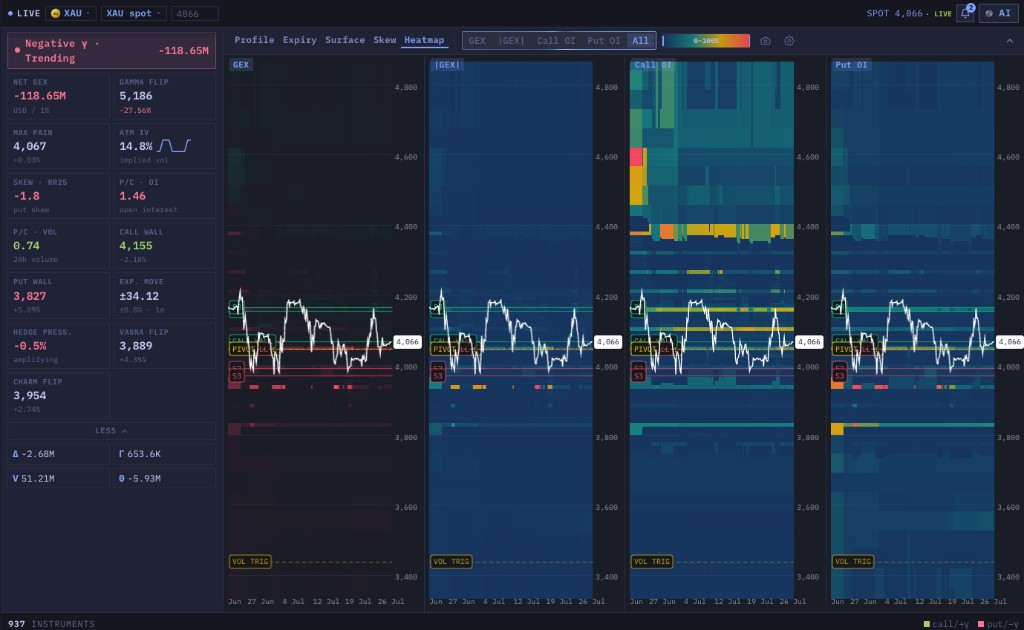Switch to the Profile tab
Image resolution: width=1024 pixels, height=630 pixels.
tap(254, 40)
